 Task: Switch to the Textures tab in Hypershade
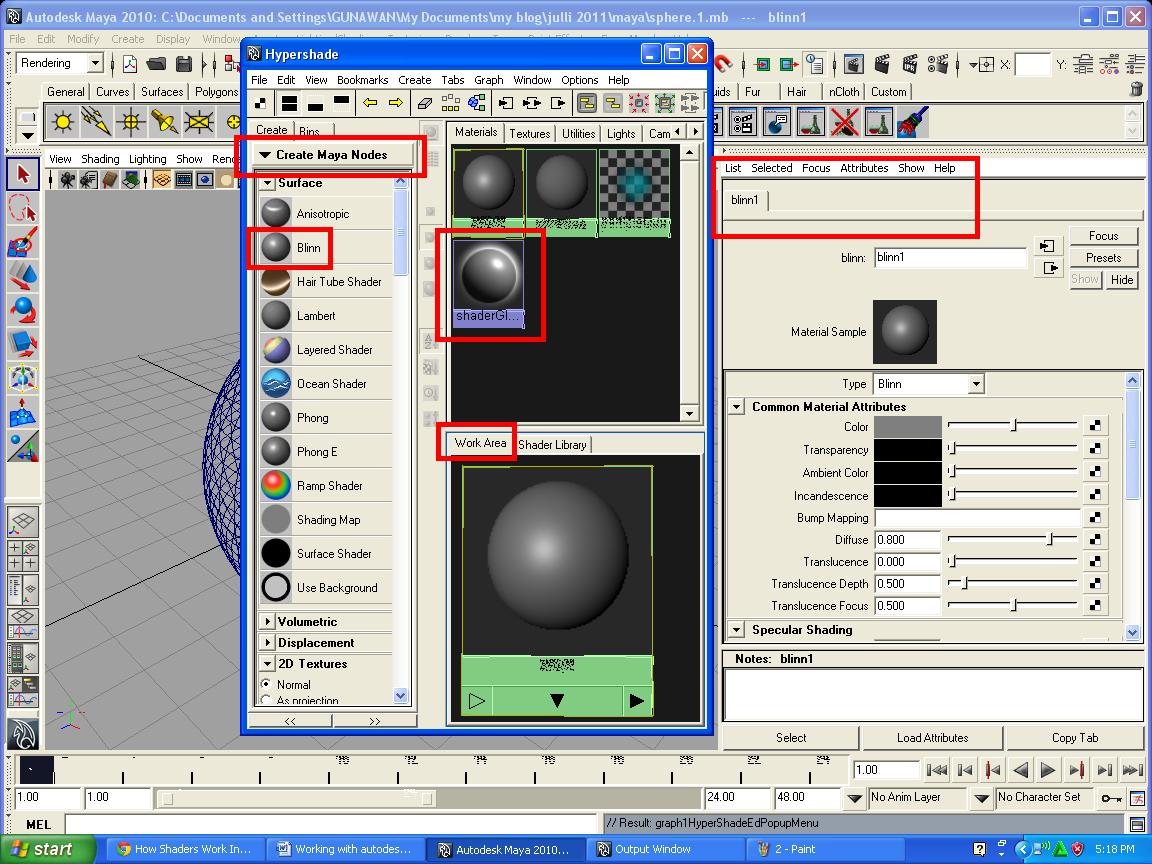click(x=530, y=134)
